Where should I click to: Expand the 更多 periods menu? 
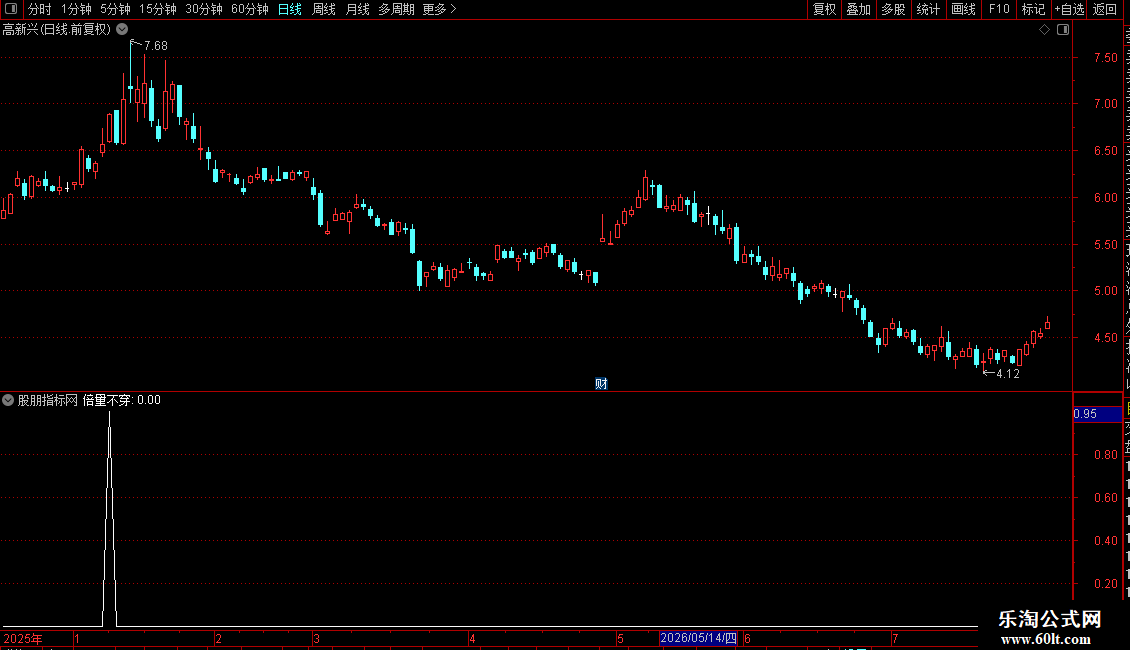tap(439, 9)
